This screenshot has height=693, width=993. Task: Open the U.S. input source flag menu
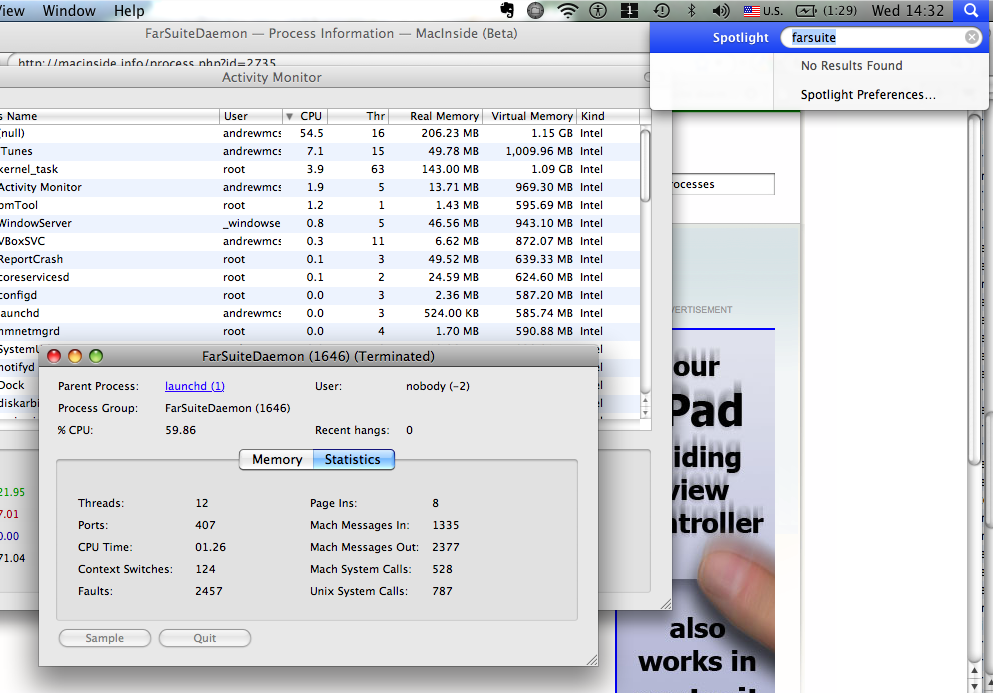762,11
